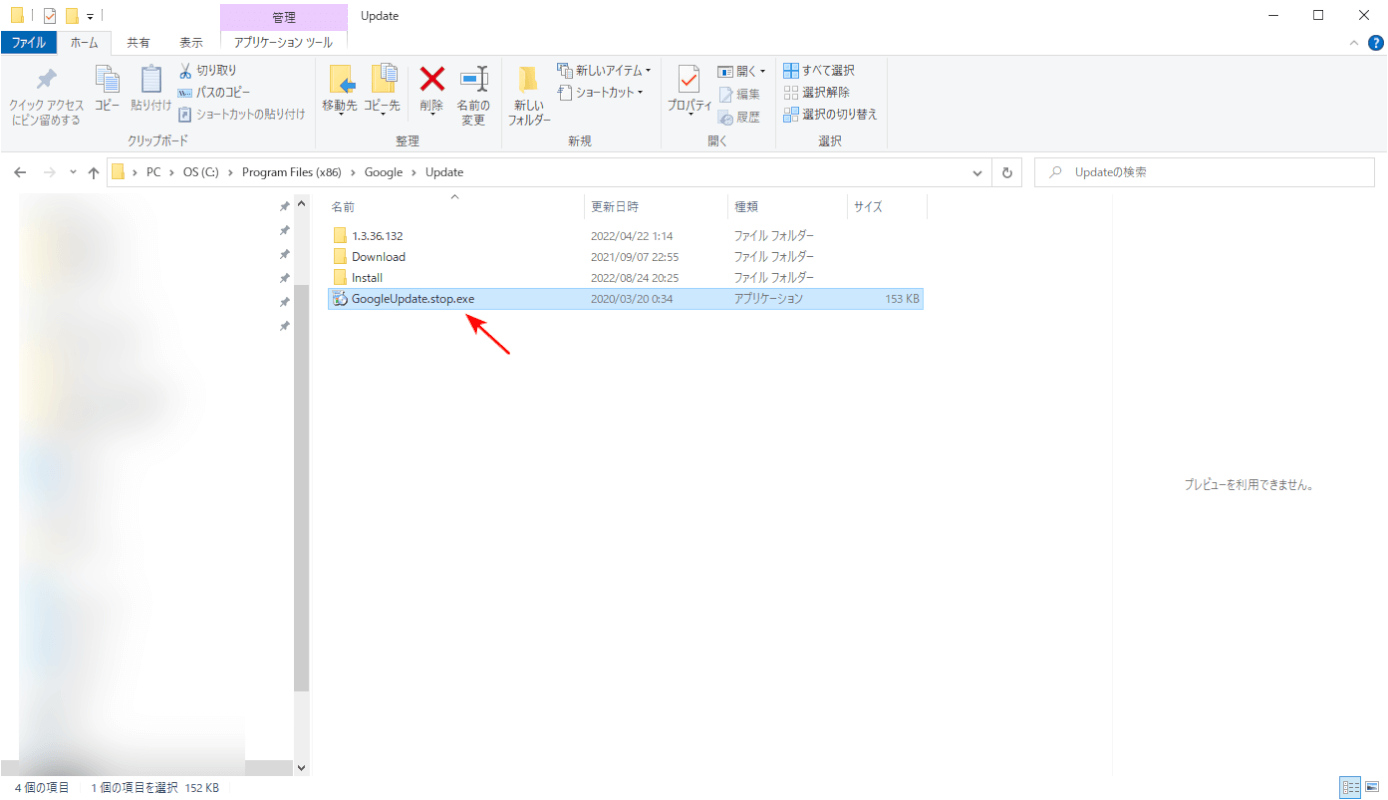Screen dimensions: 1388x800
Task: Open recent locations dropdown arrow
Action: (x=73, y=172)
